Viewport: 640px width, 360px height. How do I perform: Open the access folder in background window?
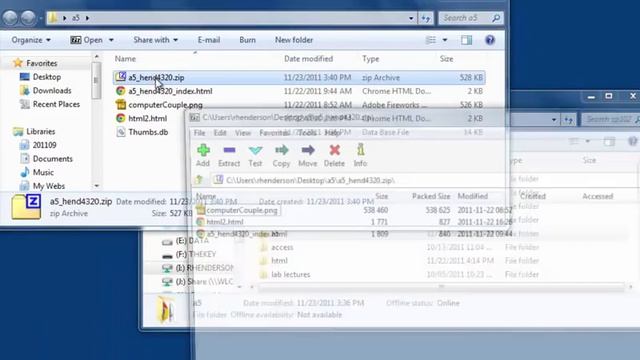click(x=282, y=247)
